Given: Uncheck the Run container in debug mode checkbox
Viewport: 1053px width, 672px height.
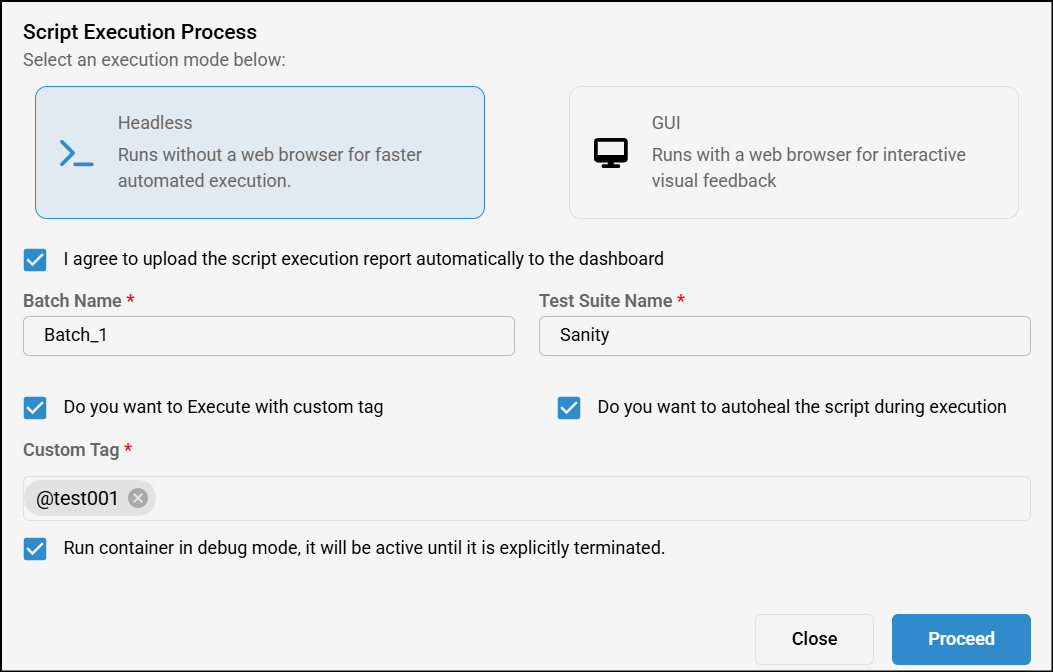Looking at the screenshot, I should pyautogui.click(x=35, y=549).
